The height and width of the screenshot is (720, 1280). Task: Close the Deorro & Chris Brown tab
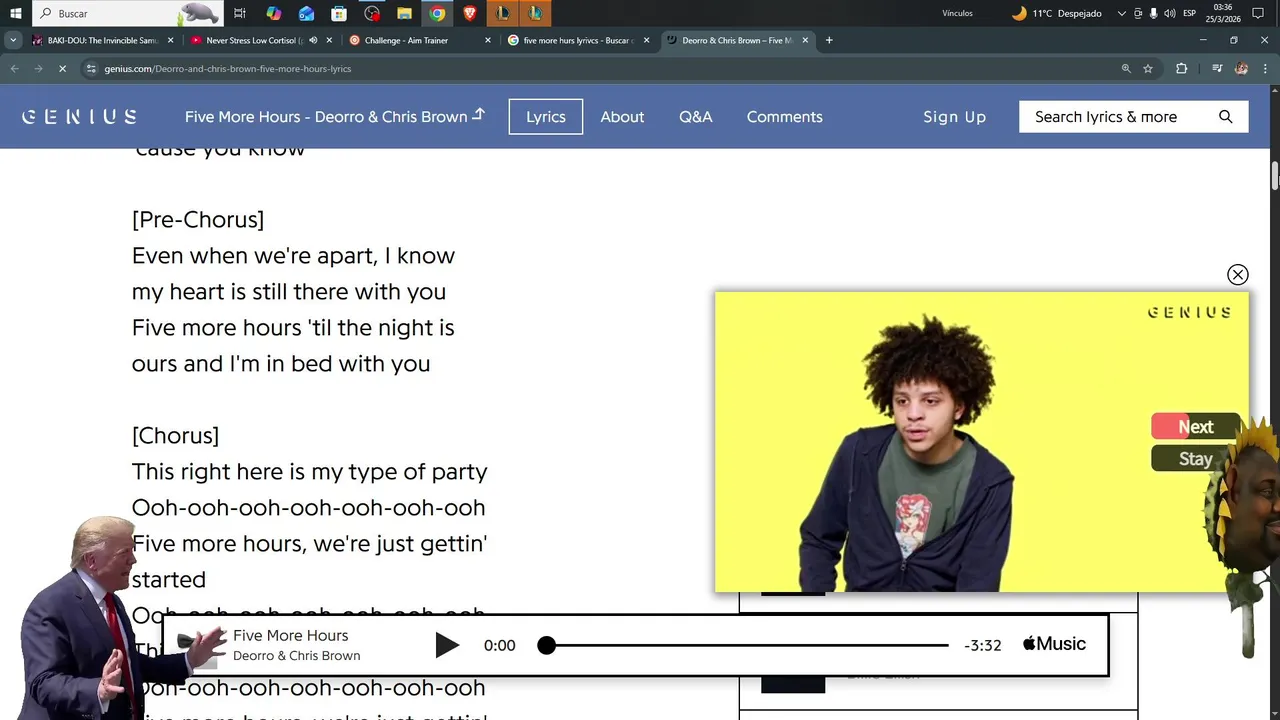[x=805, y=40]
